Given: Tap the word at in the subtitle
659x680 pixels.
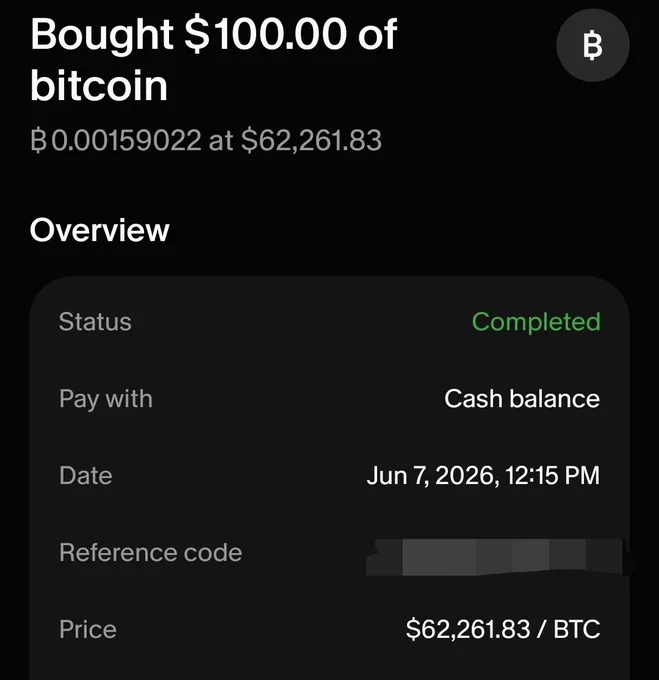Looking at the screenshot, I should 221,141.
